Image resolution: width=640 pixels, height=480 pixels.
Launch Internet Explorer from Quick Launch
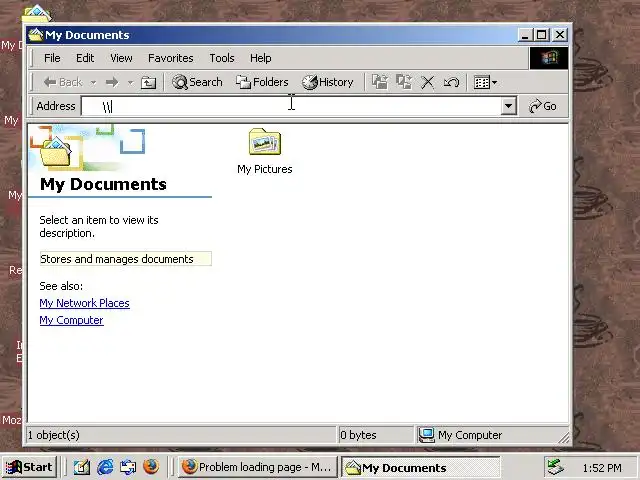(105, 467)
